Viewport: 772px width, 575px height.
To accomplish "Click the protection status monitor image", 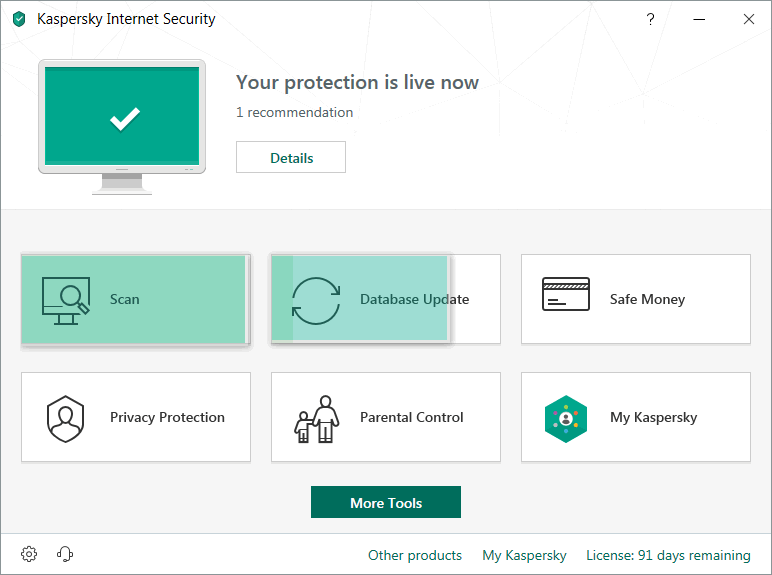I will tap(122, 127).
